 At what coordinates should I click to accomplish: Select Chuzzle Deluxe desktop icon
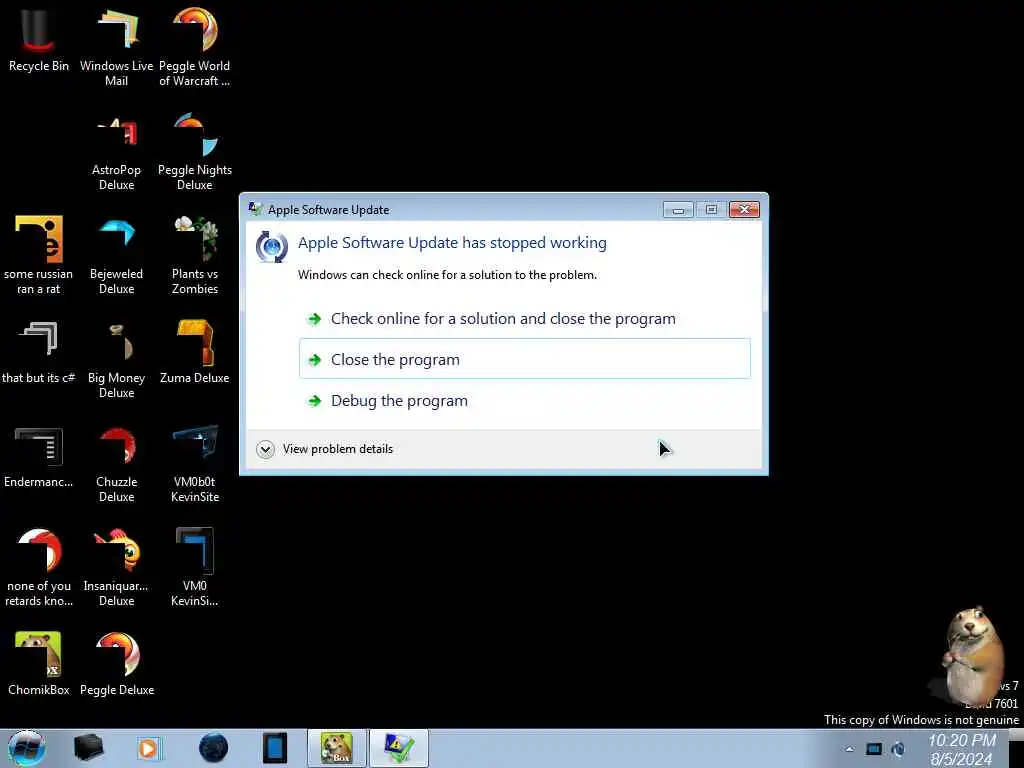[x=116, y=464]
